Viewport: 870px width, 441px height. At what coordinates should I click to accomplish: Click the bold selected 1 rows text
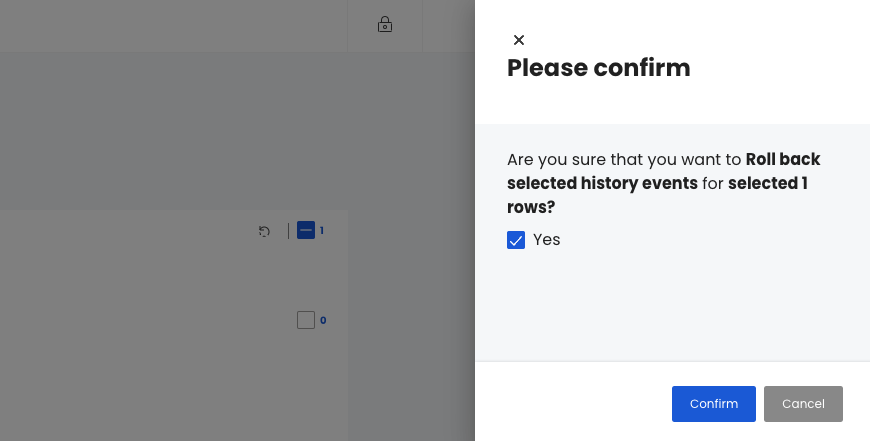pos(657,195)
